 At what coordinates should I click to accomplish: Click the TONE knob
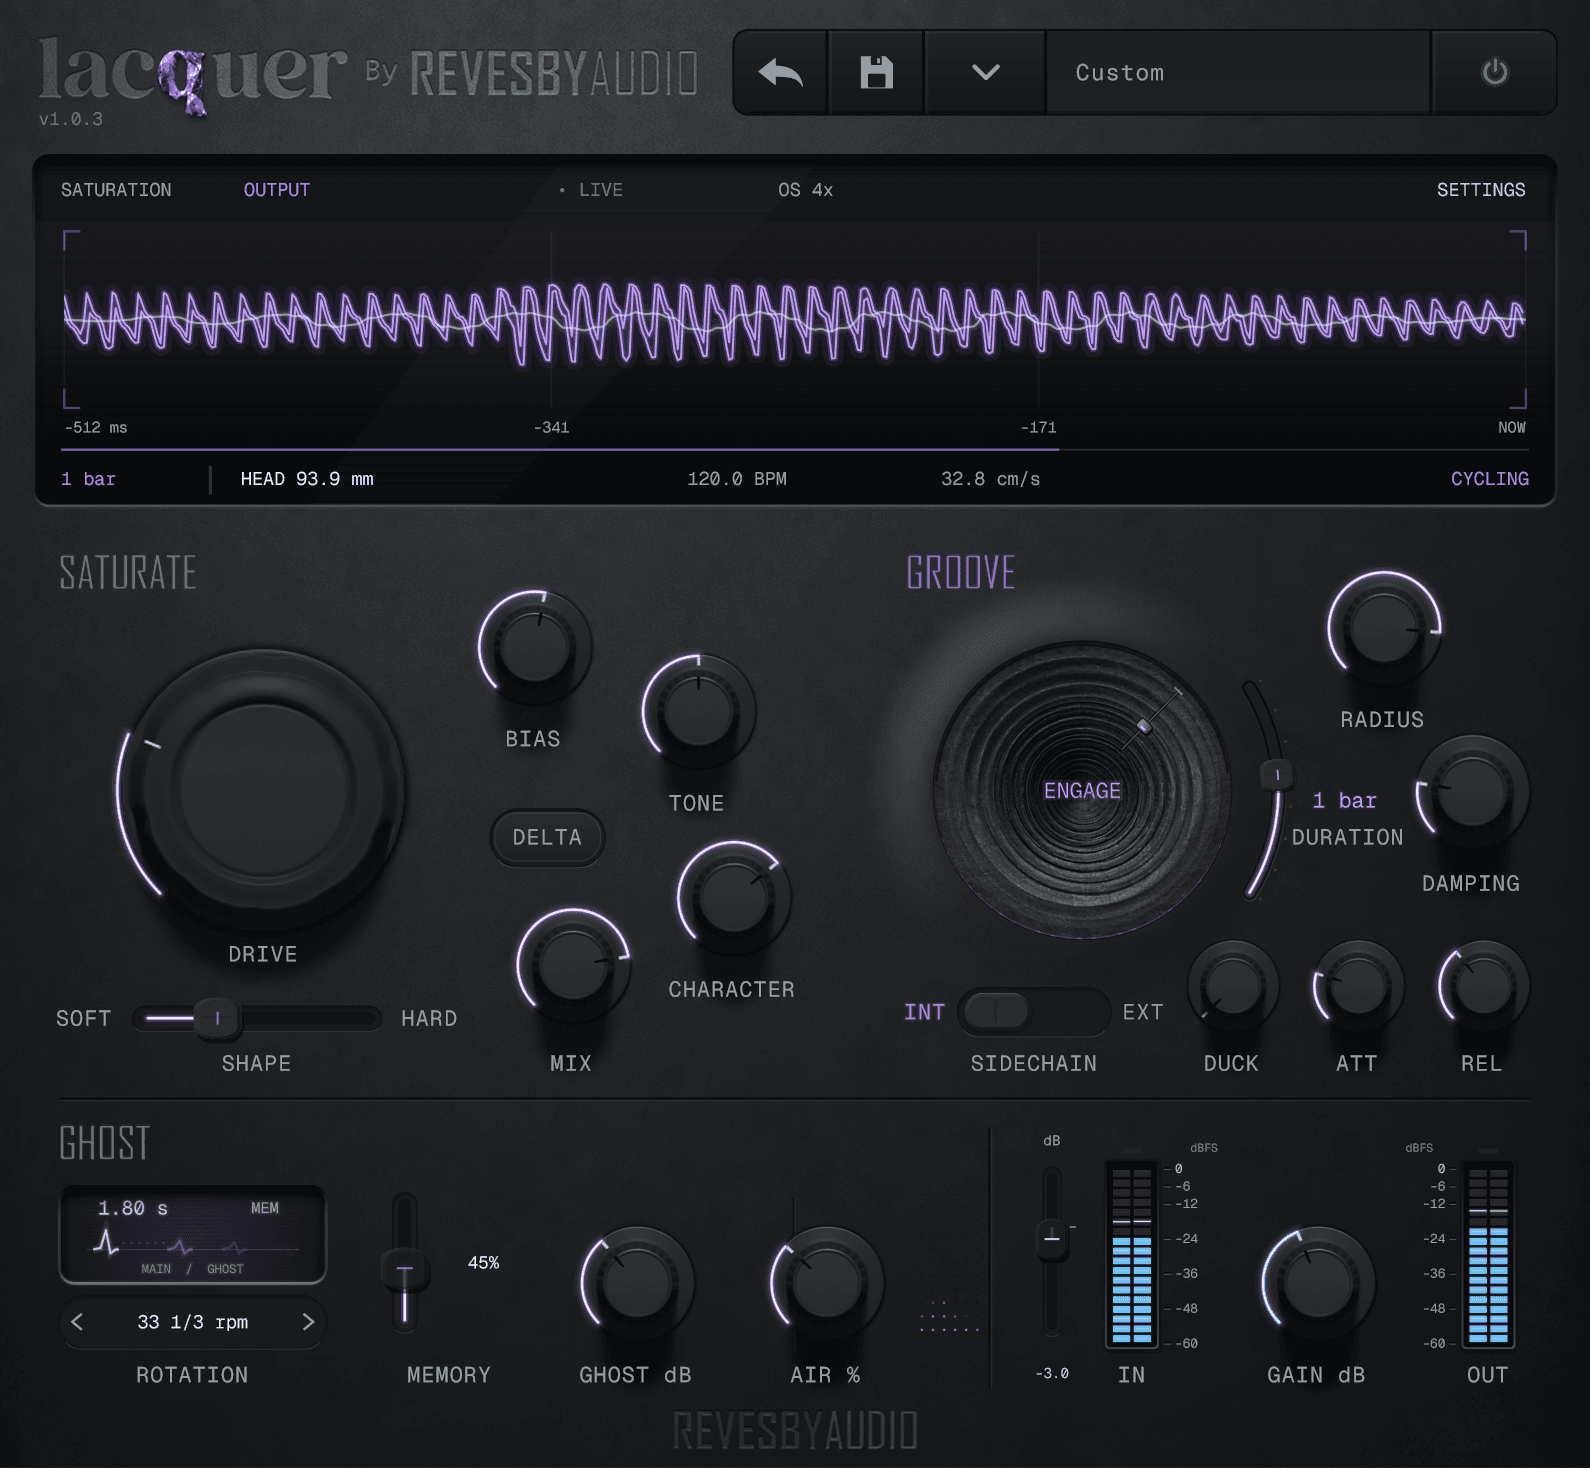click(698, 710)
